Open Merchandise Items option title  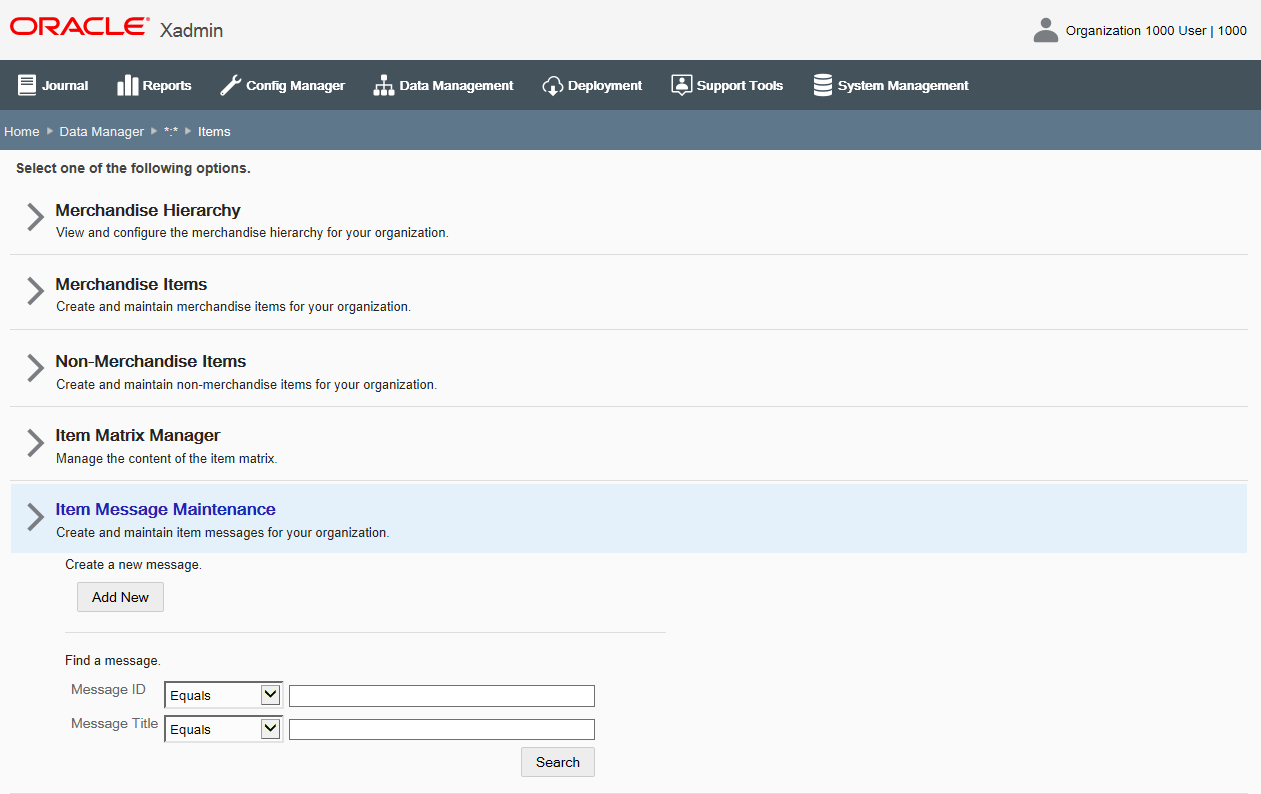[131, 285]
